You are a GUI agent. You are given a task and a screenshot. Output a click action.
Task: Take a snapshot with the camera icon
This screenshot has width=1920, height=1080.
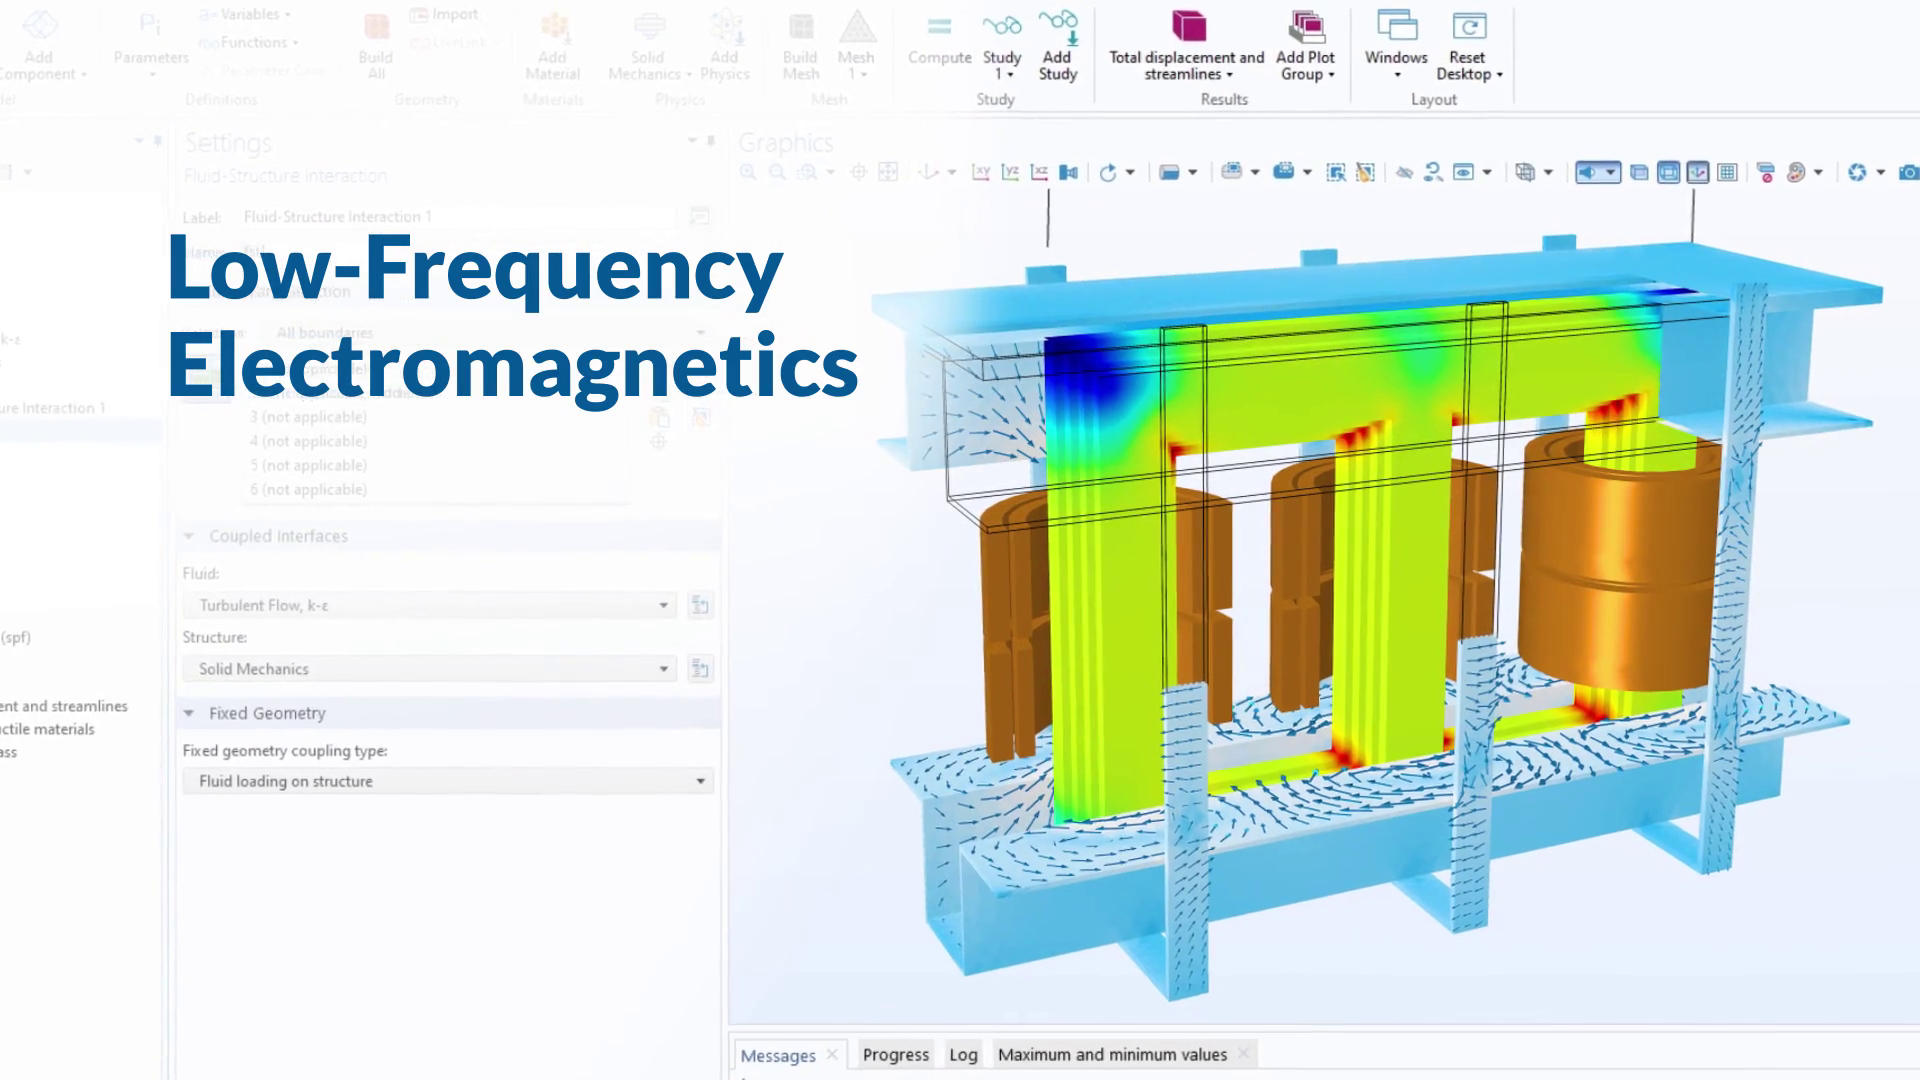coord(1908,173)
